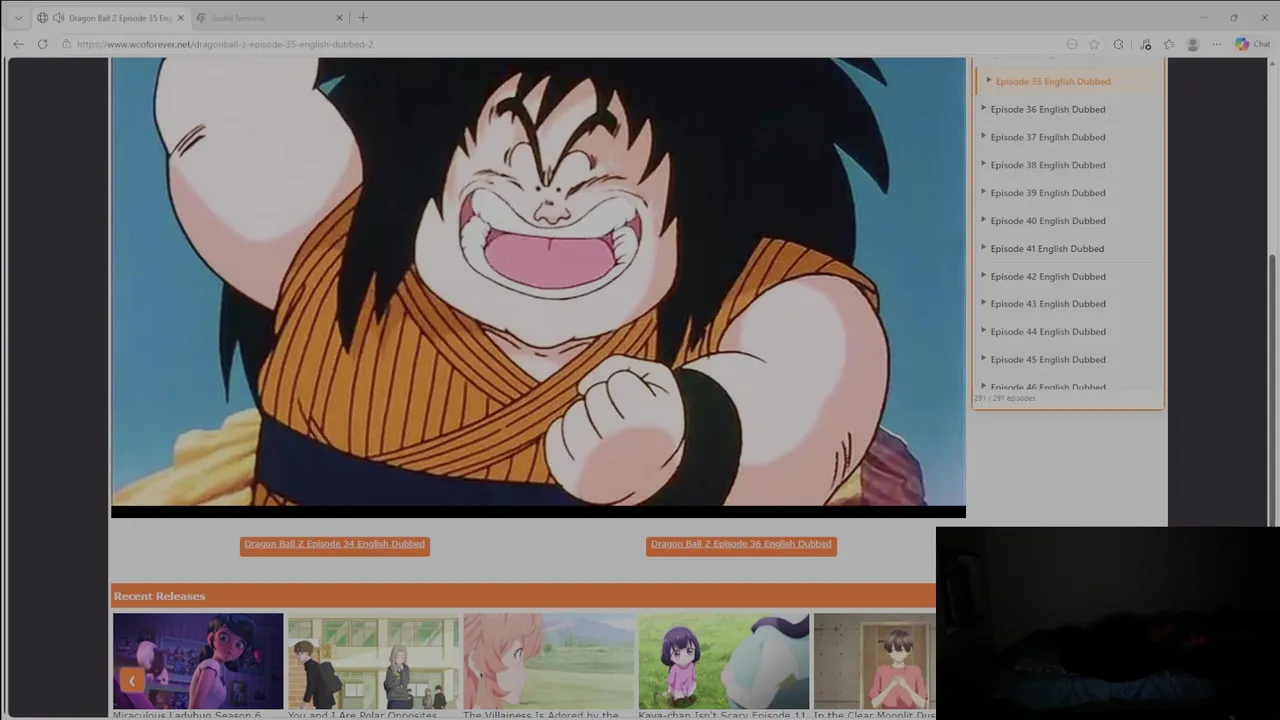Select Episode 38 English Dubbed in the list

[1048, 165]
